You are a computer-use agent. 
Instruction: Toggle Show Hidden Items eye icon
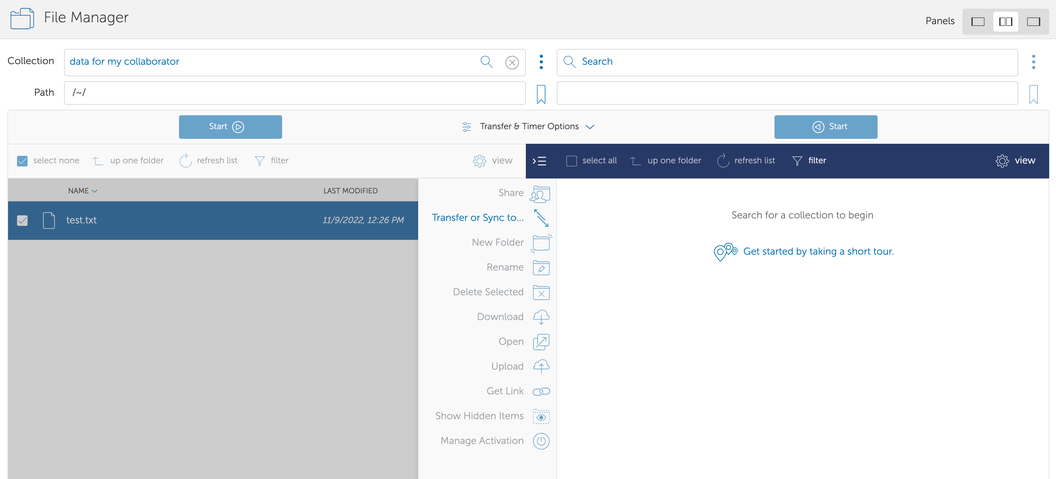coord(541,417)
